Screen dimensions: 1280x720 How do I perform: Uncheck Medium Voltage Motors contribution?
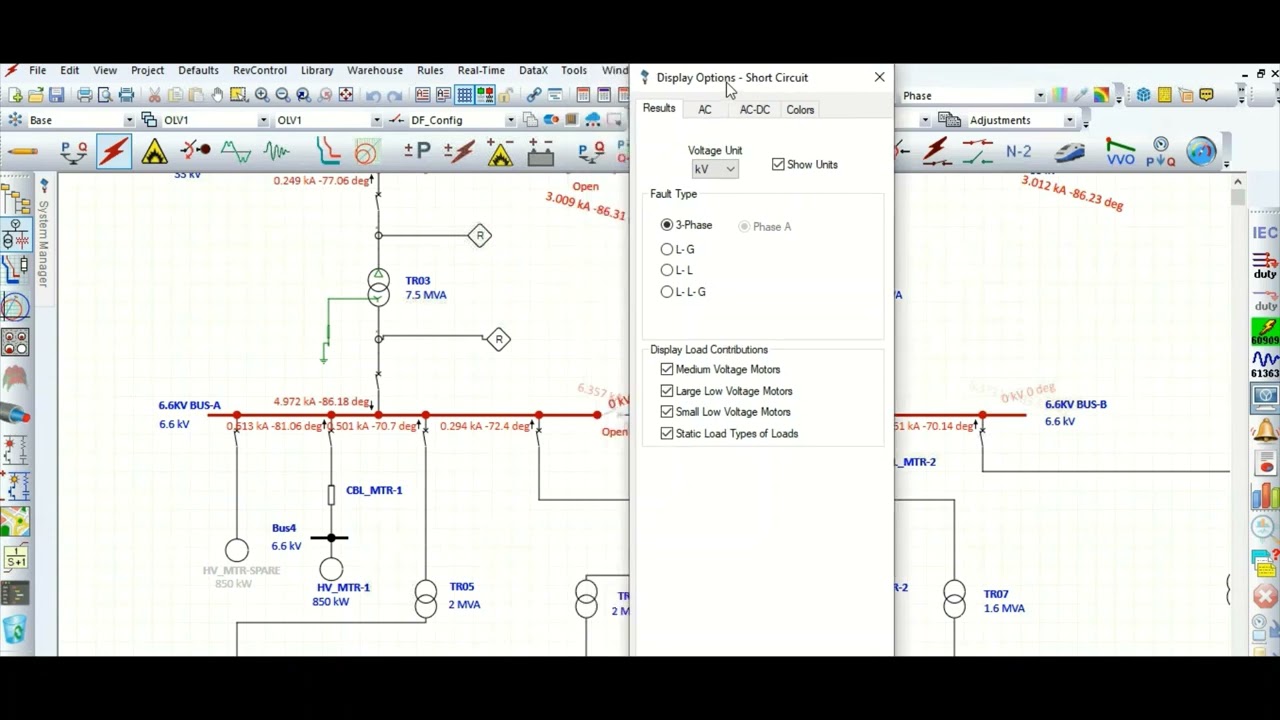coord(667,369)
